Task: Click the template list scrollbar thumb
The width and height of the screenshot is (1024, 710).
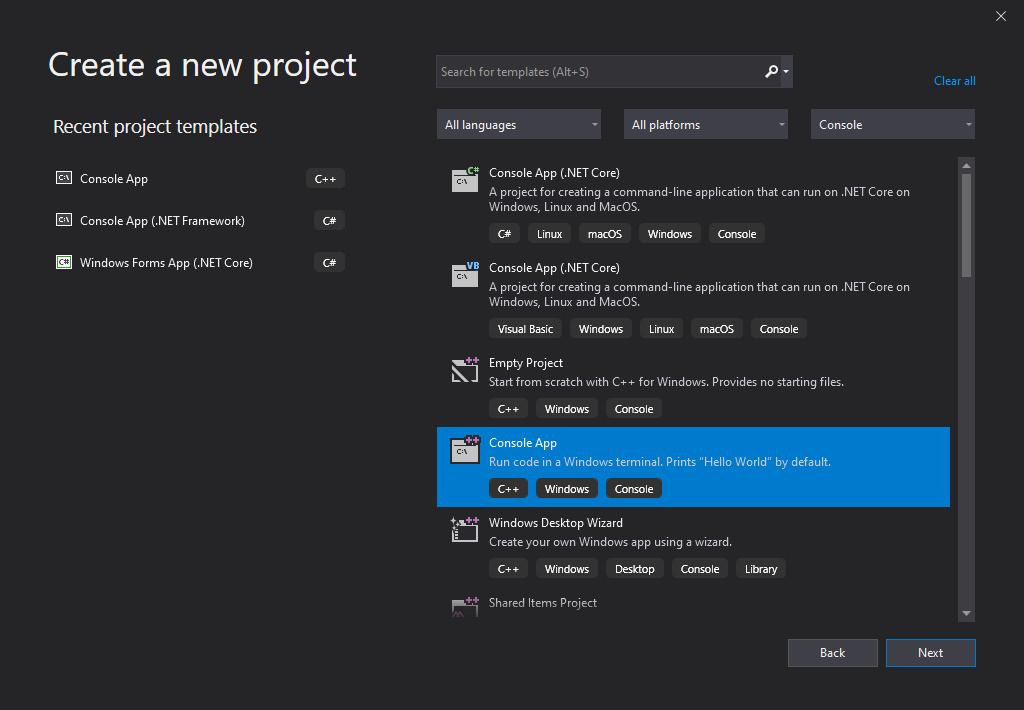Action: [966, 225]
